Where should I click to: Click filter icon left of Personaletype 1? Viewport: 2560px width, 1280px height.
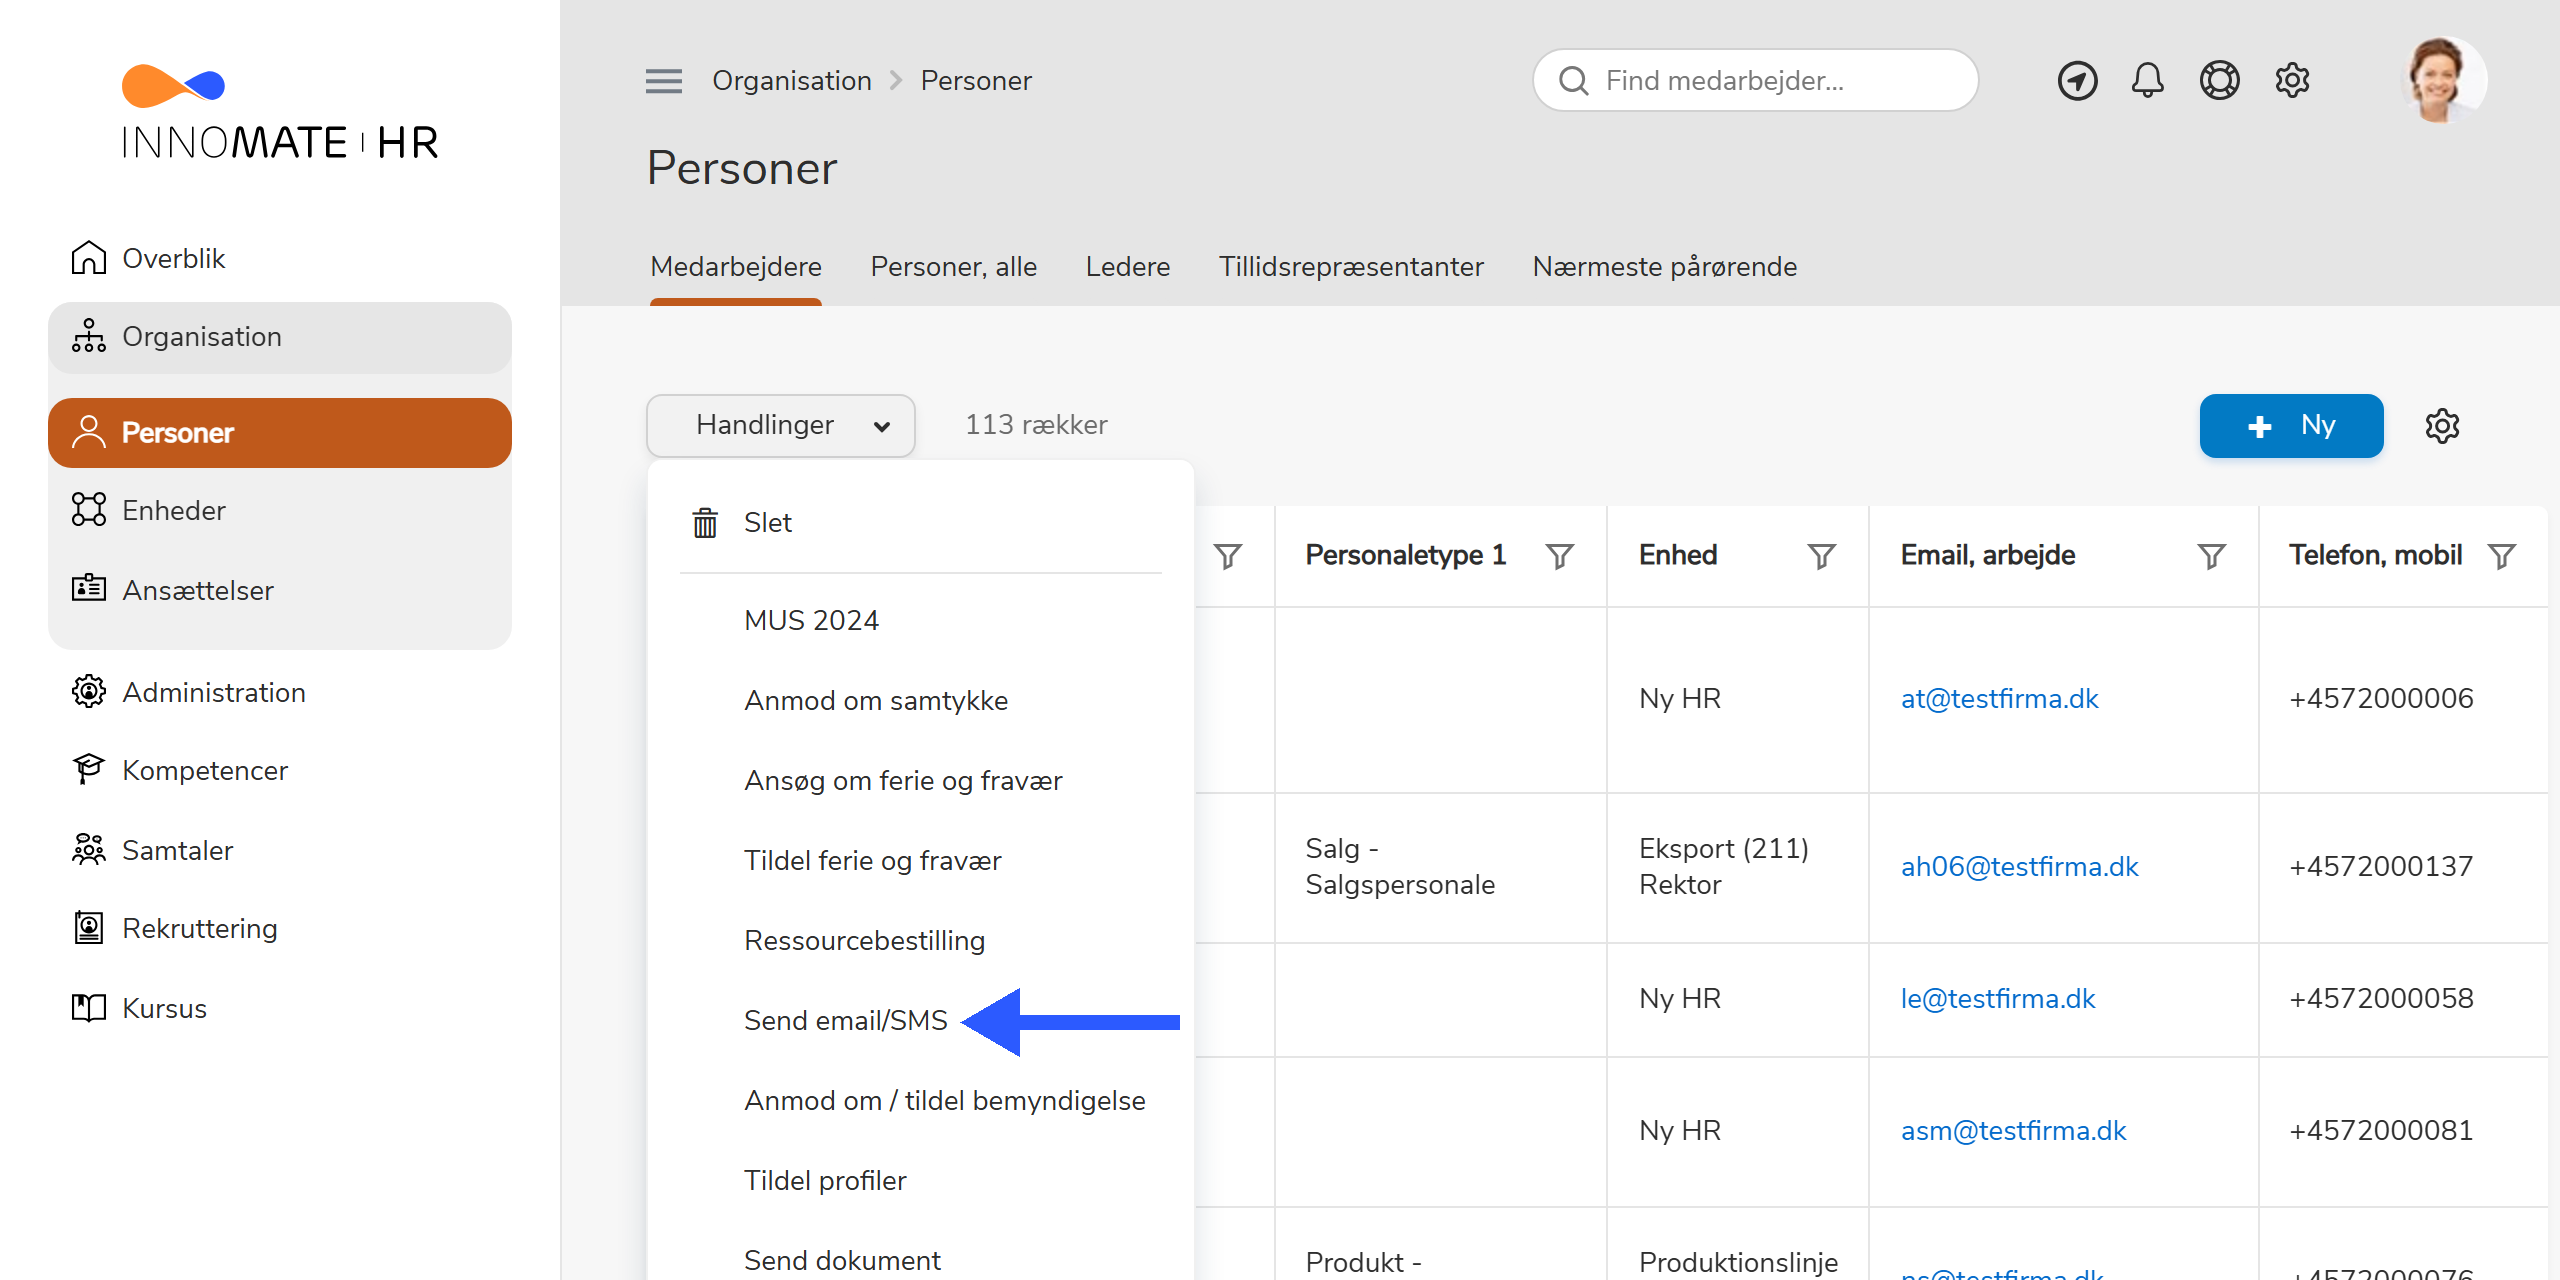tap(1228, 556)
